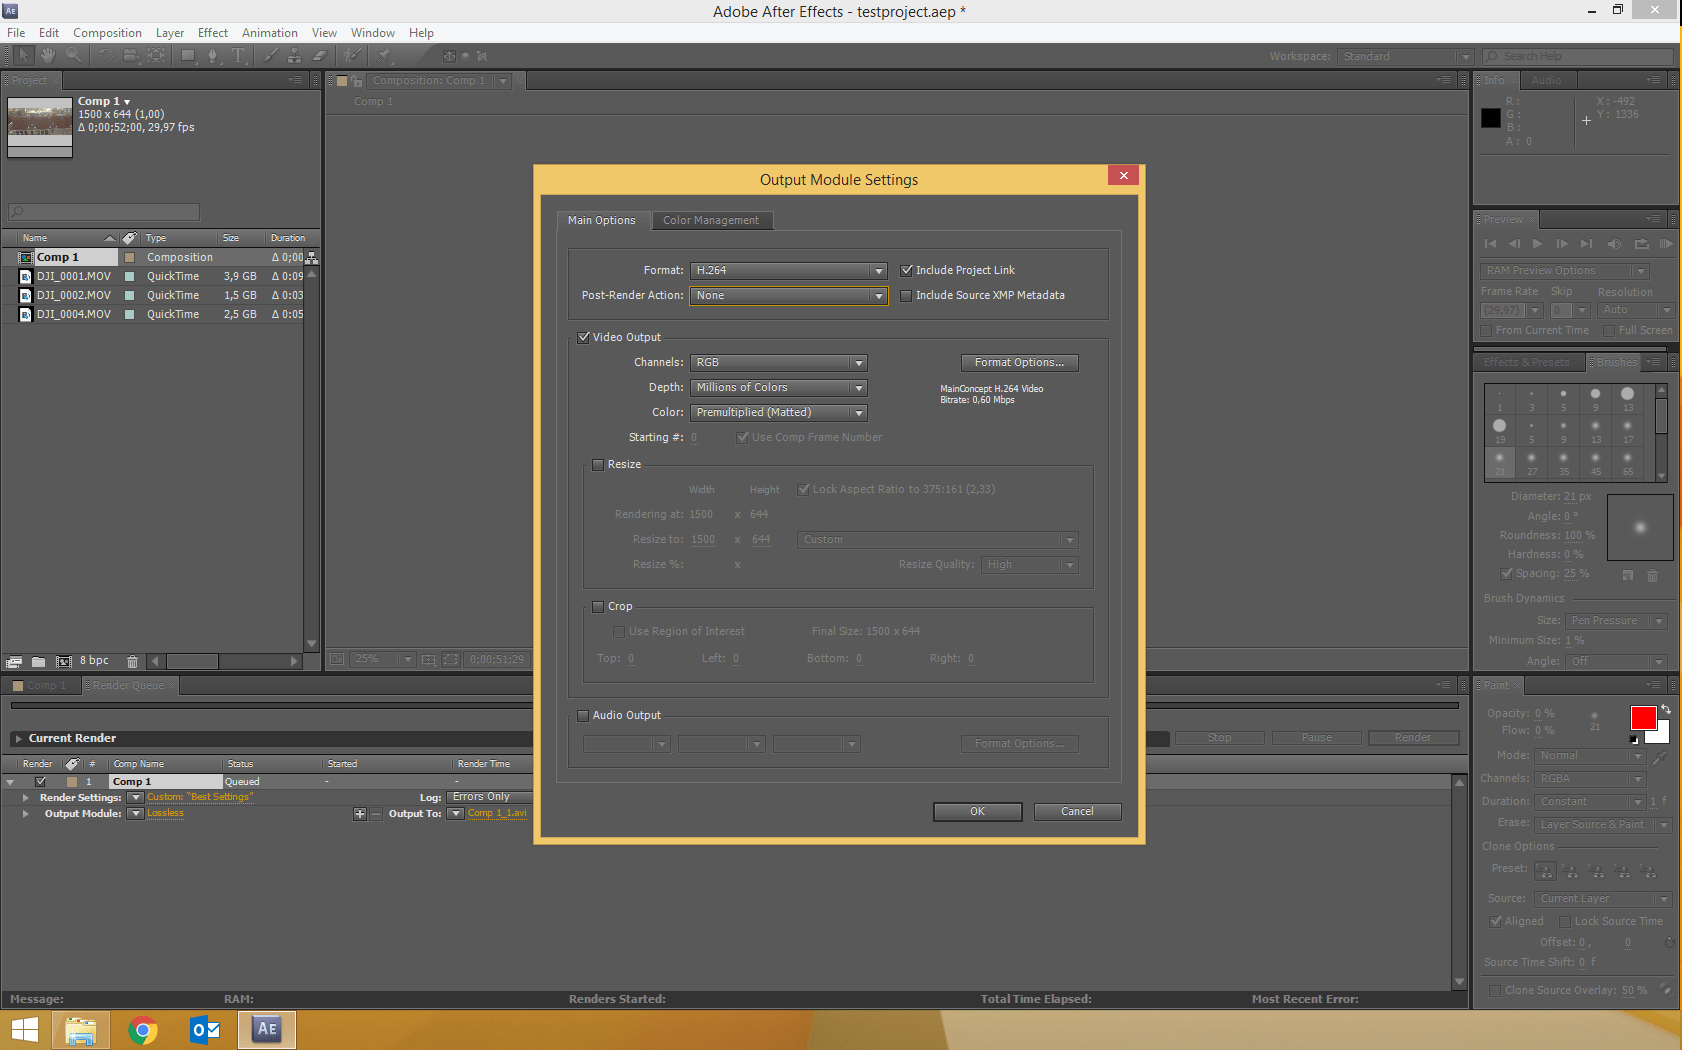The width and height of the screenshot is (1682, 1050).
Task: Toggle Full Screen checkbox in Preview
Action: click(x=1609, y=330)
